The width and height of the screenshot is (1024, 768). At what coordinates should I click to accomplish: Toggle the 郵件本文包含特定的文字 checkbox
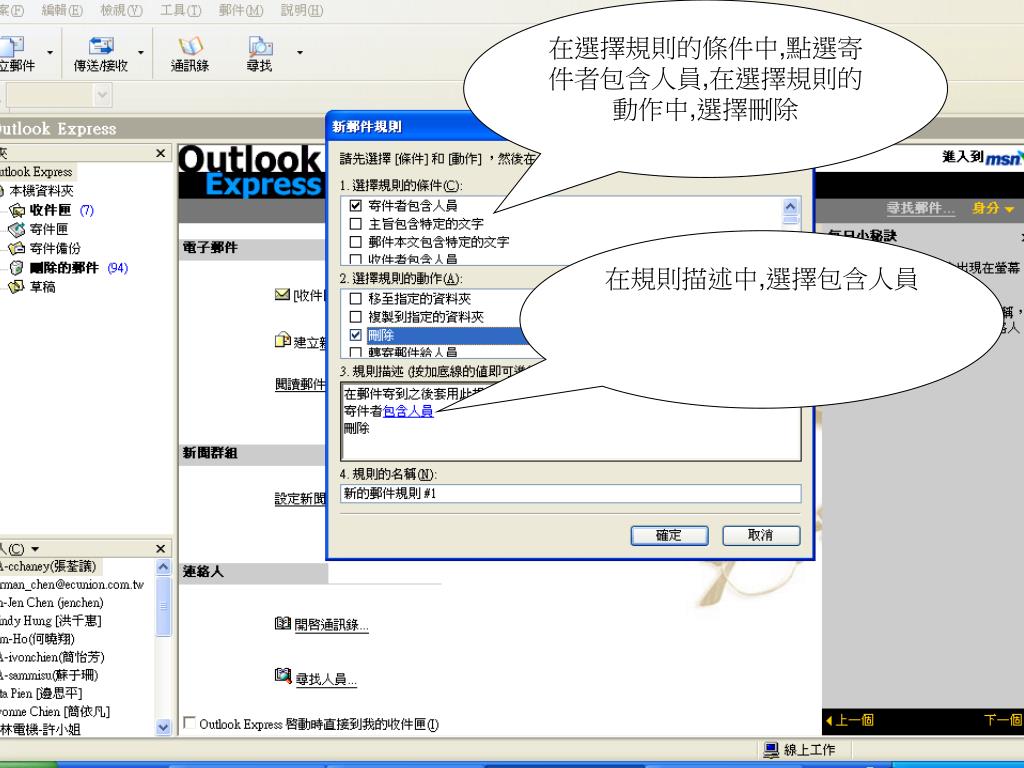pos(355,242)
